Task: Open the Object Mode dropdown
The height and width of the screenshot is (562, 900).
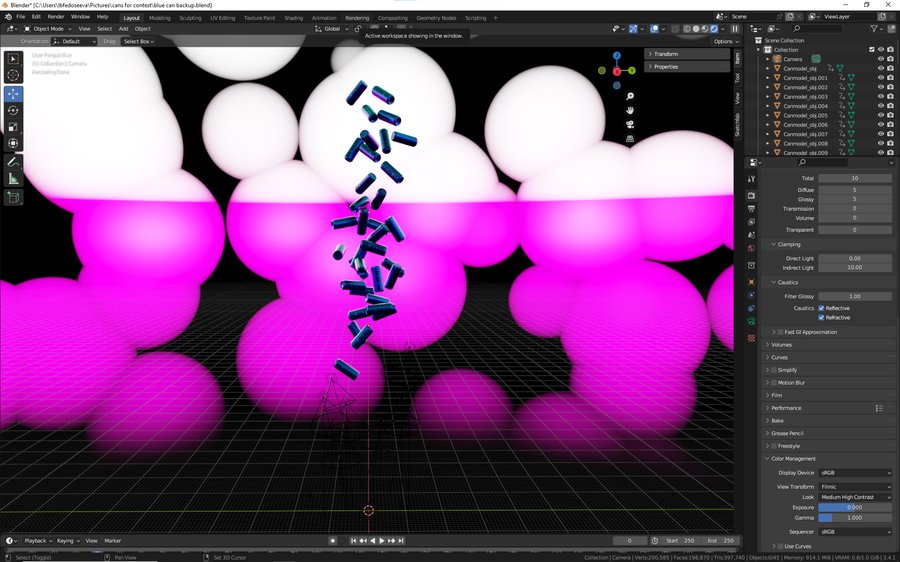Action: click(50, 29)
